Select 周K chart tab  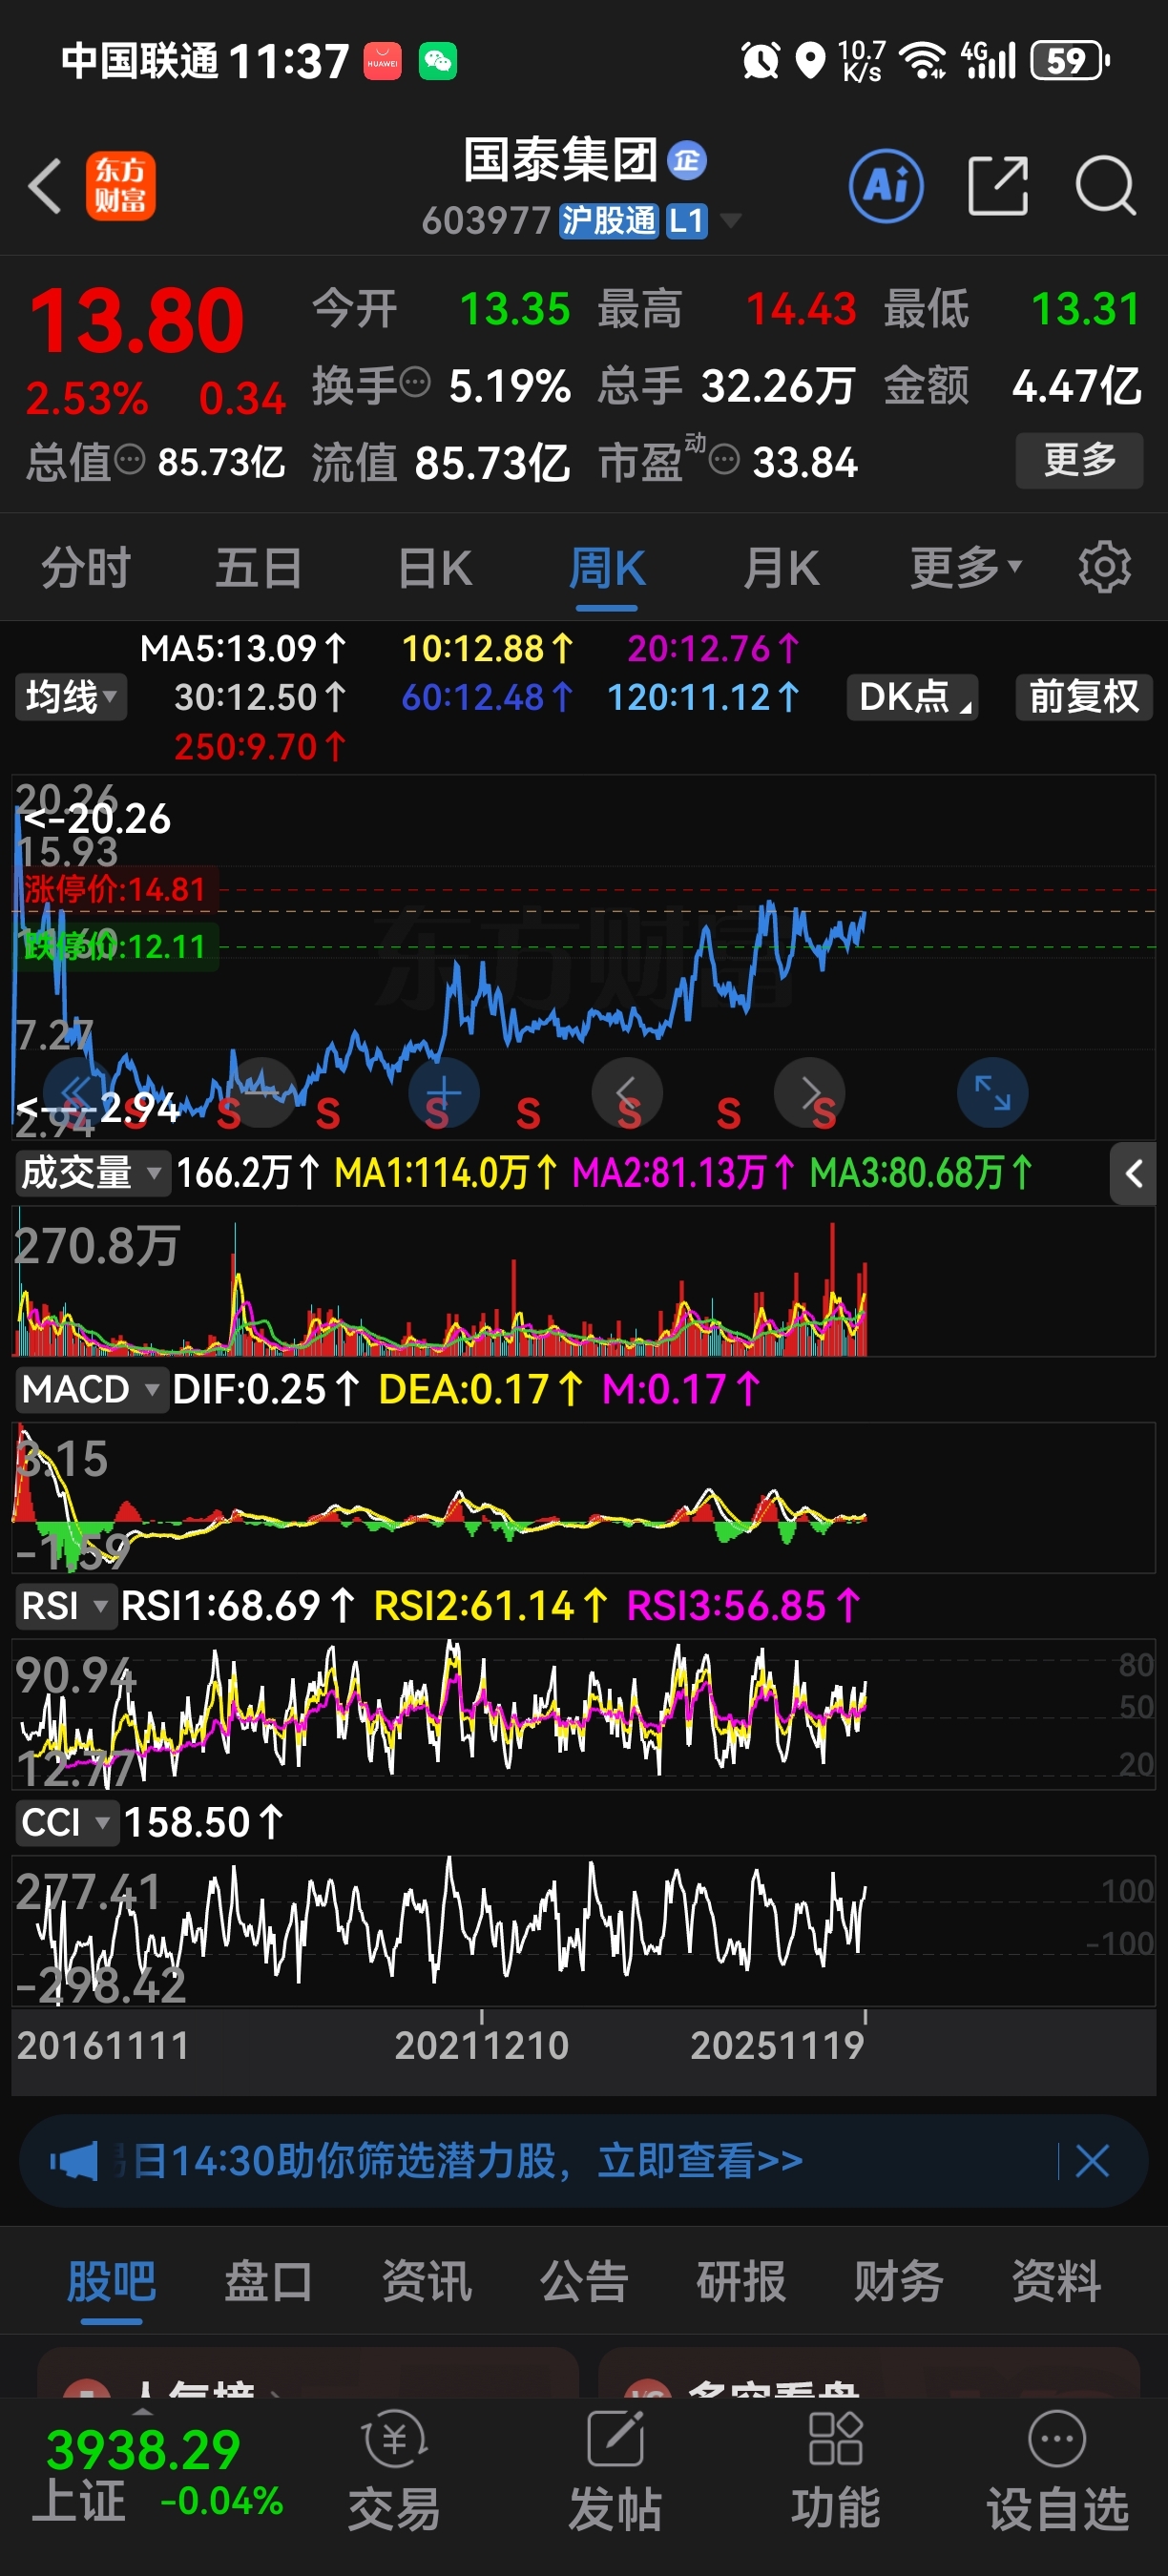tap(607, 567)
